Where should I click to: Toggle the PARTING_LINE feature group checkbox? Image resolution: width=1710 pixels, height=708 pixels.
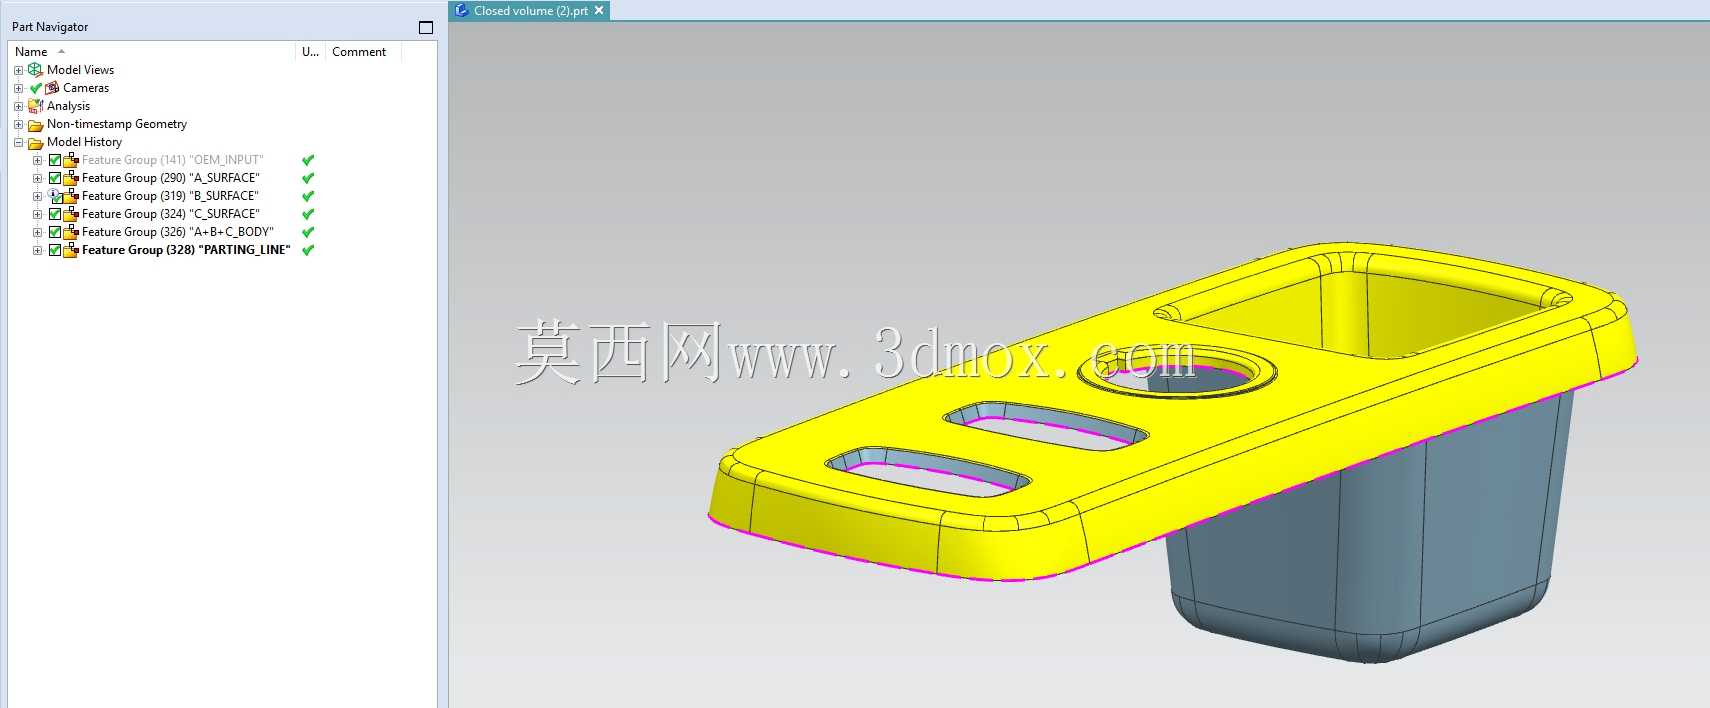coord(55,250)
